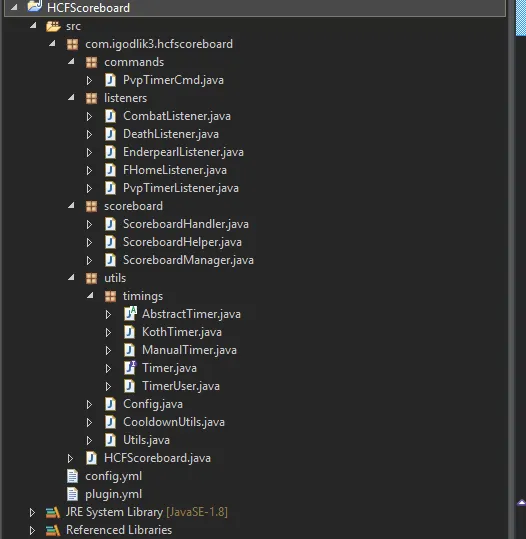The height and width of the screenshot is (539, 526).
Task: Click the vertical scrollbar thumb
Action: (x=521, y=18)
